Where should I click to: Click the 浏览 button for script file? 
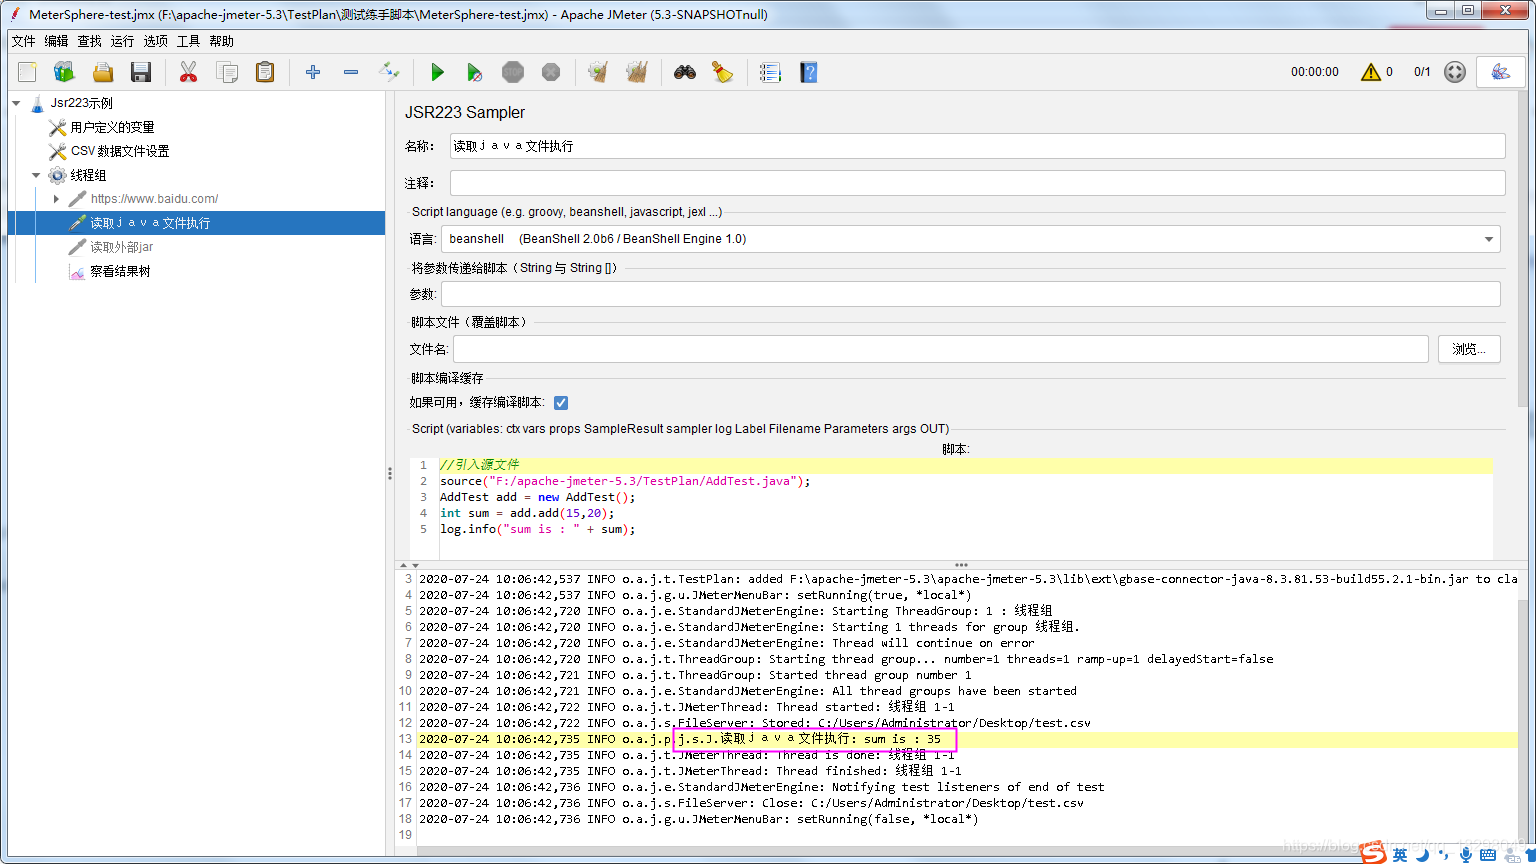point(1468,348)
